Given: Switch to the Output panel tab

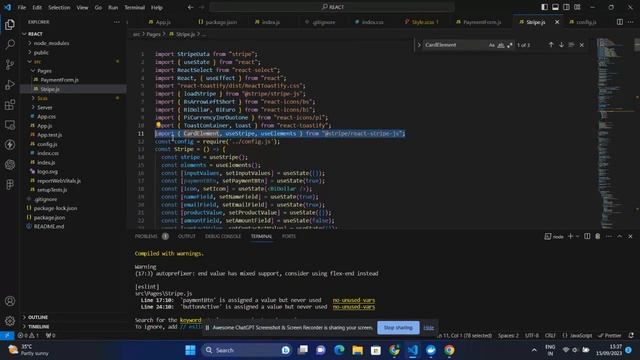Looking at the screenshot, I should click(x=187, y=236).
